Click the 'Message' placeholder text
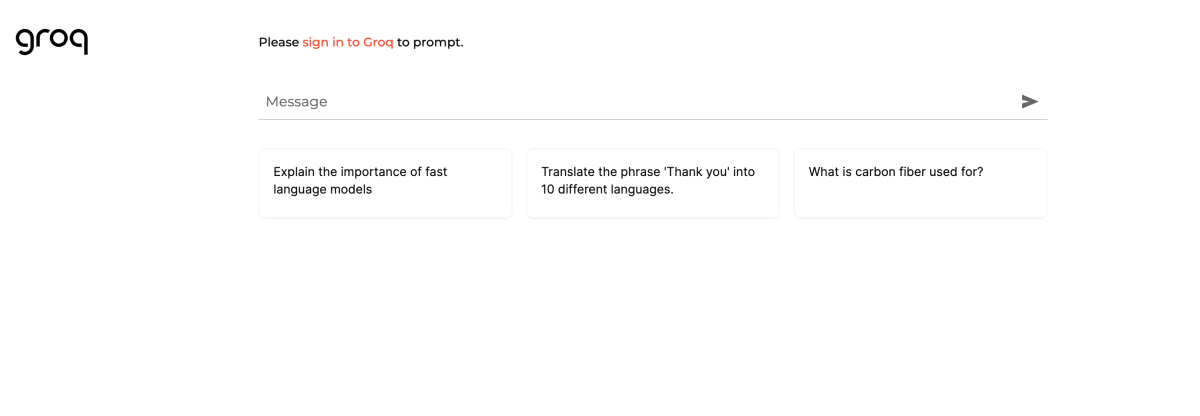 (296, 101)
